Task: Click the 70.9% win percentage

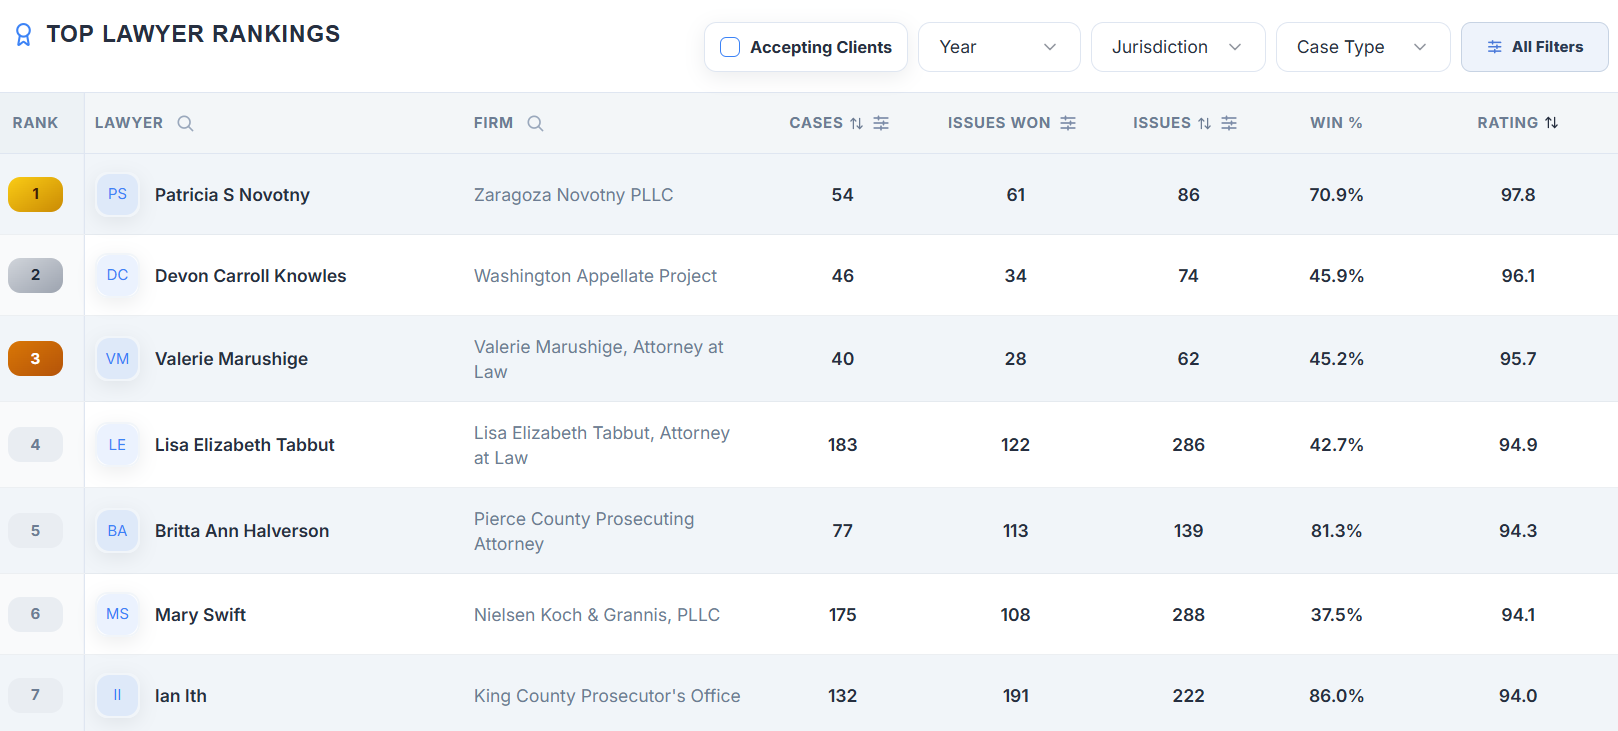Action: point(1336,195)
